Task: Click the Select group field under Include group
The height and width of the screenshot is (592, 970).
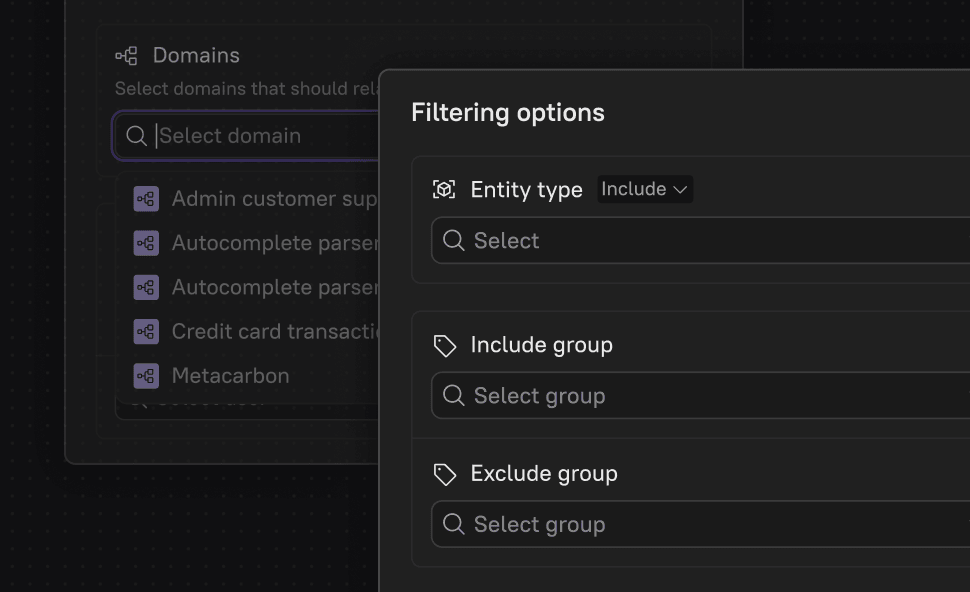Action: [600, 395]
